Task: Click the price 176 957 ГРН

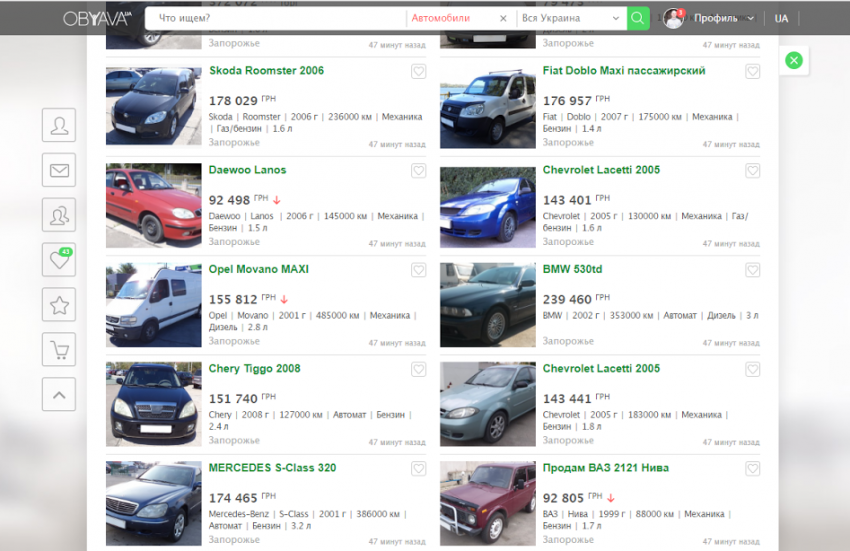Action: point(576,100)
